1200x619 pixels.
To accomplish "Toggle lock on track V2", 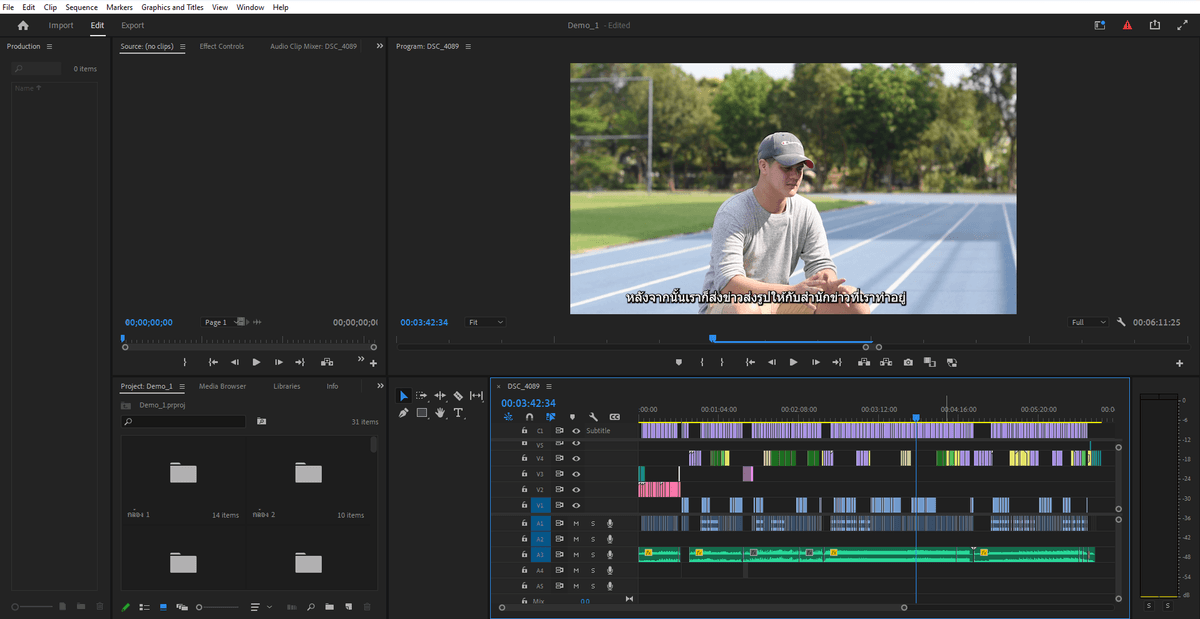I will coord(524,490).
